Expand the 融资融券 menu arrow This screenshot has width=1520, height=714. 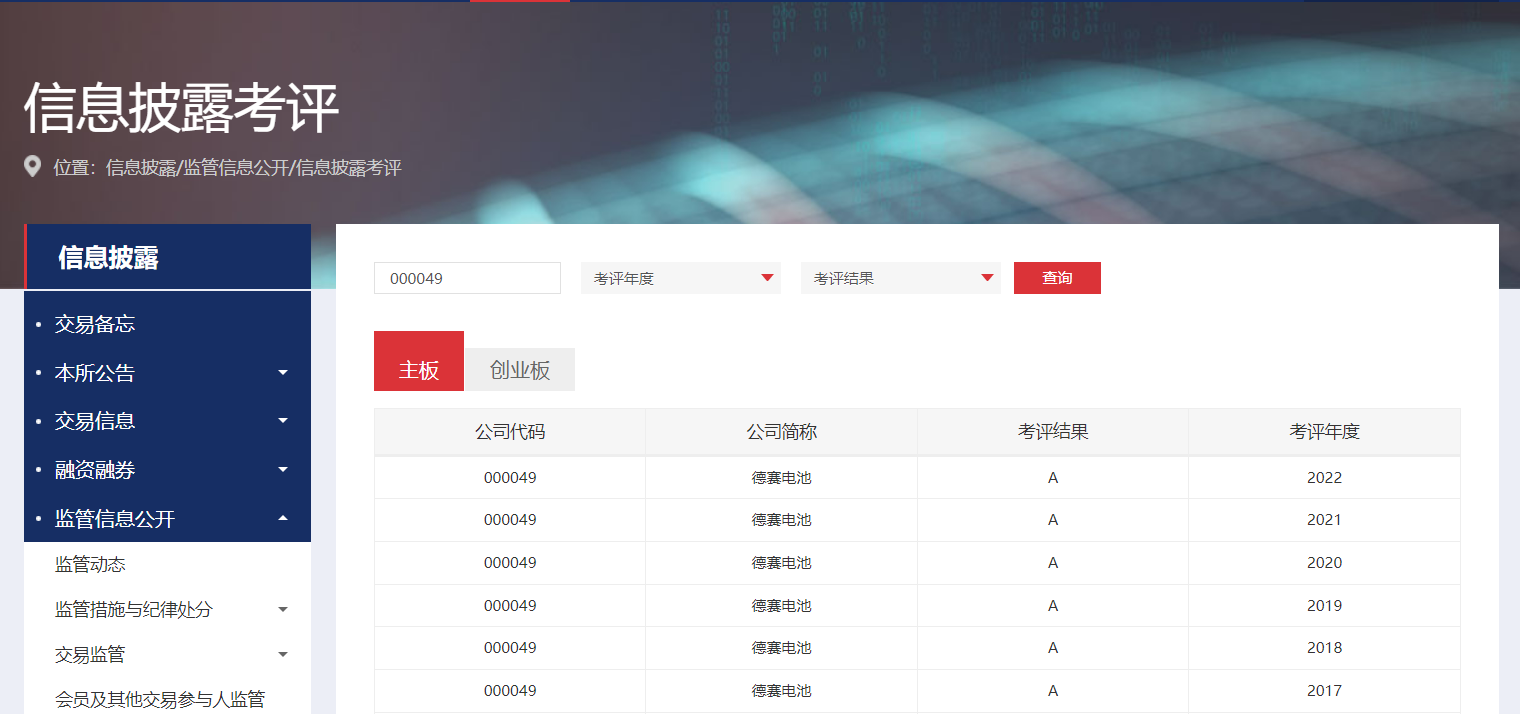pyautogui.click(x=283, y=470)
